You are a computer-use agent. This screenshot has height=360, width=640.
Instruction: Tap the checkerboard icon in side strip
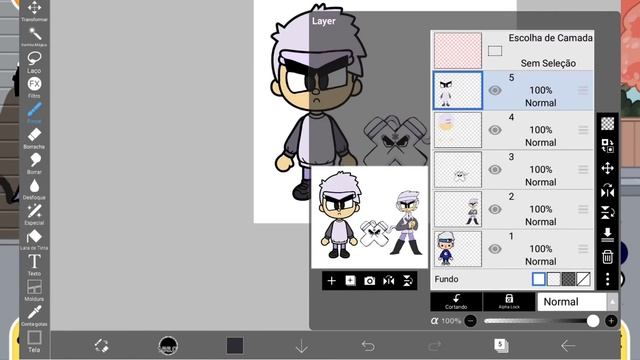[607, 124]
